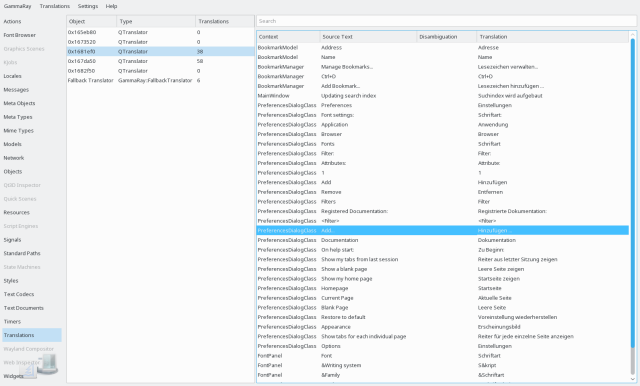640x386 pixels.
Task: Select the Translations tool in sidebar
Action: (x=32, y=335)
